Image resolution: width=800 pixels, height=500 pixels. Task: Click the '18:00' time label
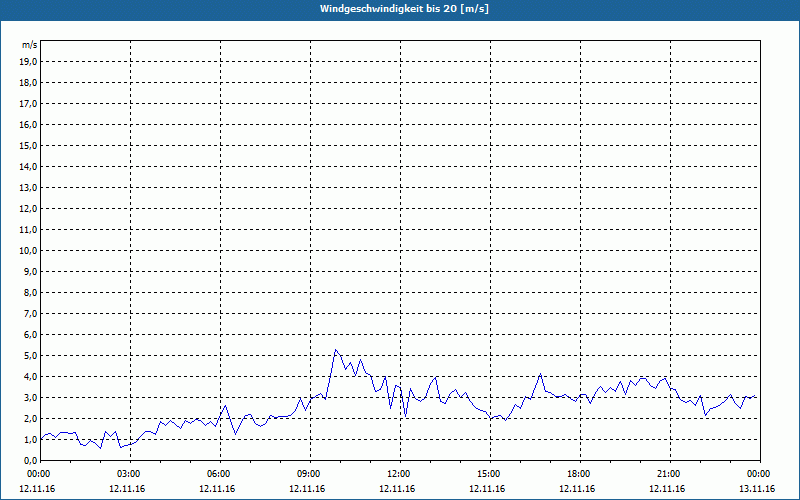click(580, 474)
